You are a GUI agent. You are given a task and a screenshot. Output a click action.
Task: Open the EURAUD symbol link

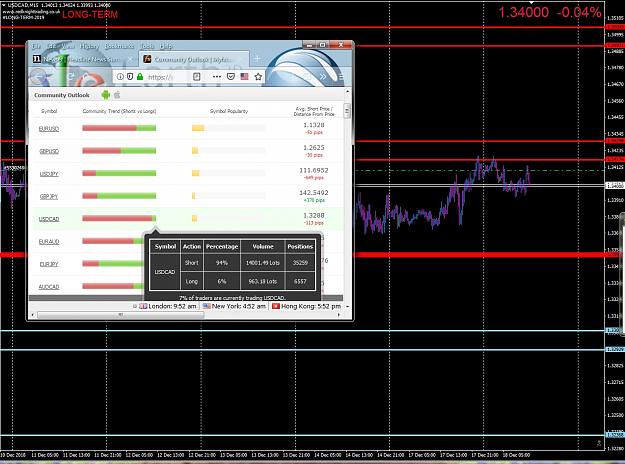[49, 242]
